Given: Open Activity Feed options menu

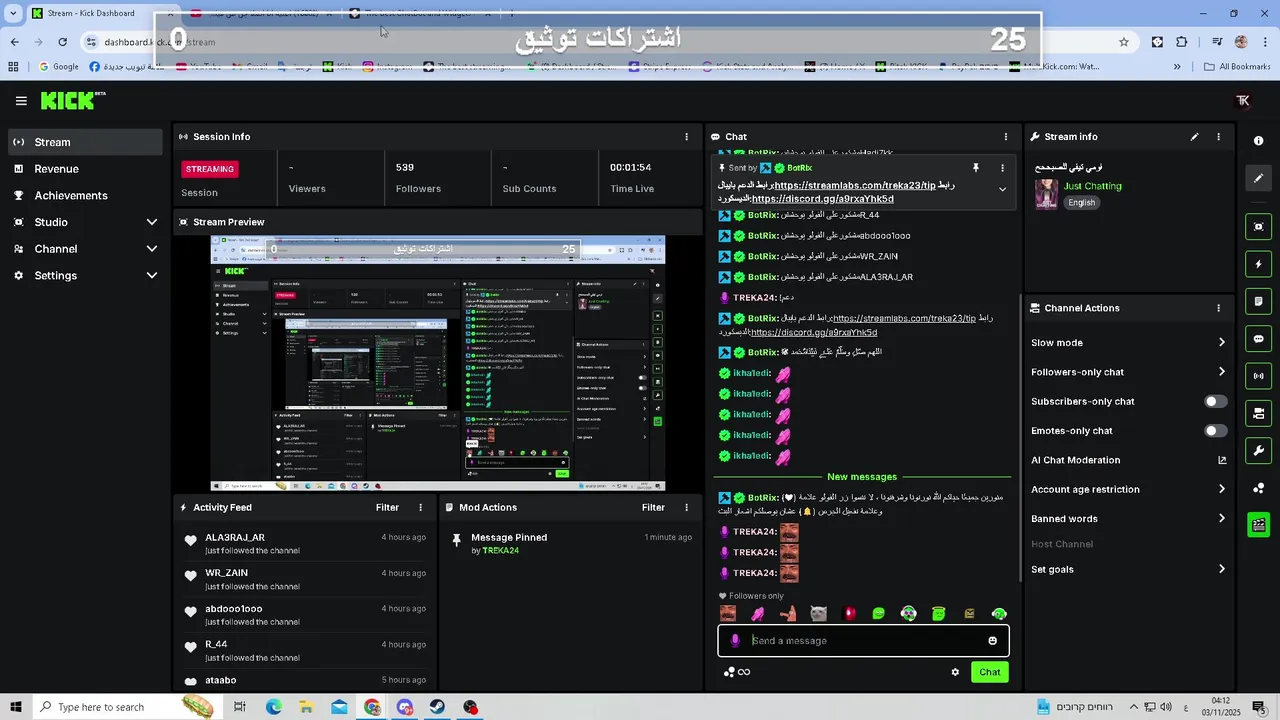Looking at the screenshot, I should [x=420, y=508].
